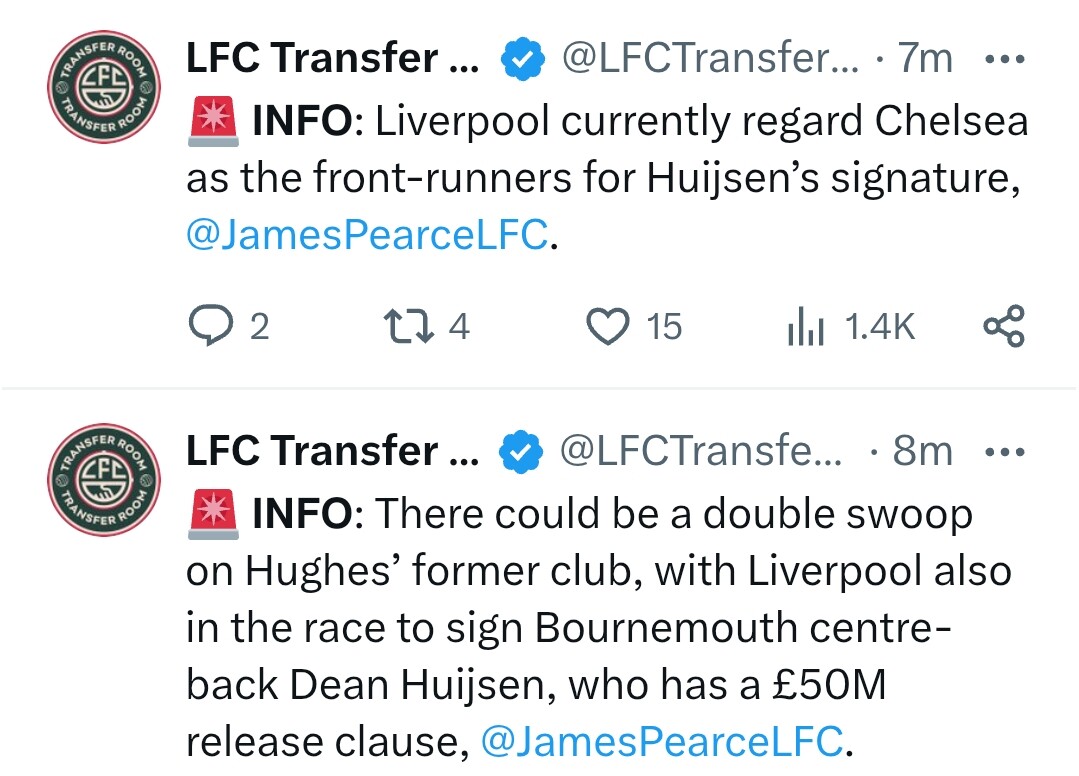Open reply icon on the 7m tweet

click(211, 325)
